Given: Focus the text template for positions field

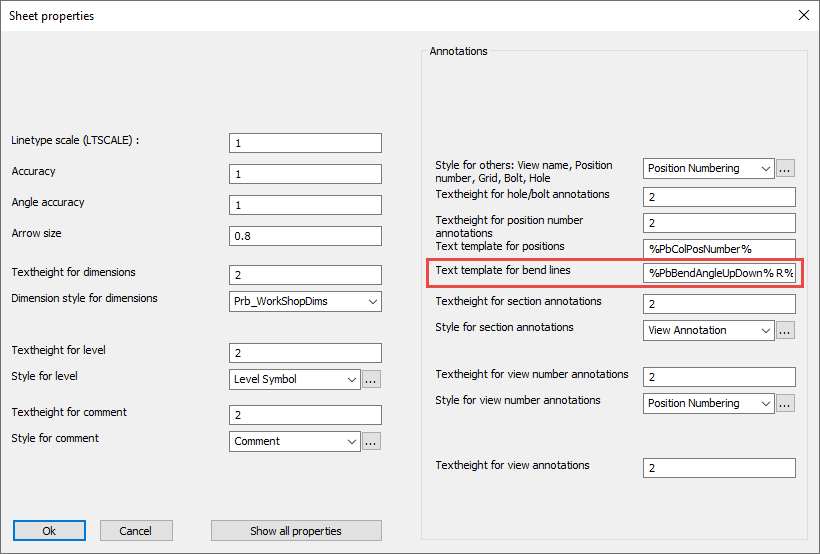Looking at the screenshot, I should tap(719, 248).
